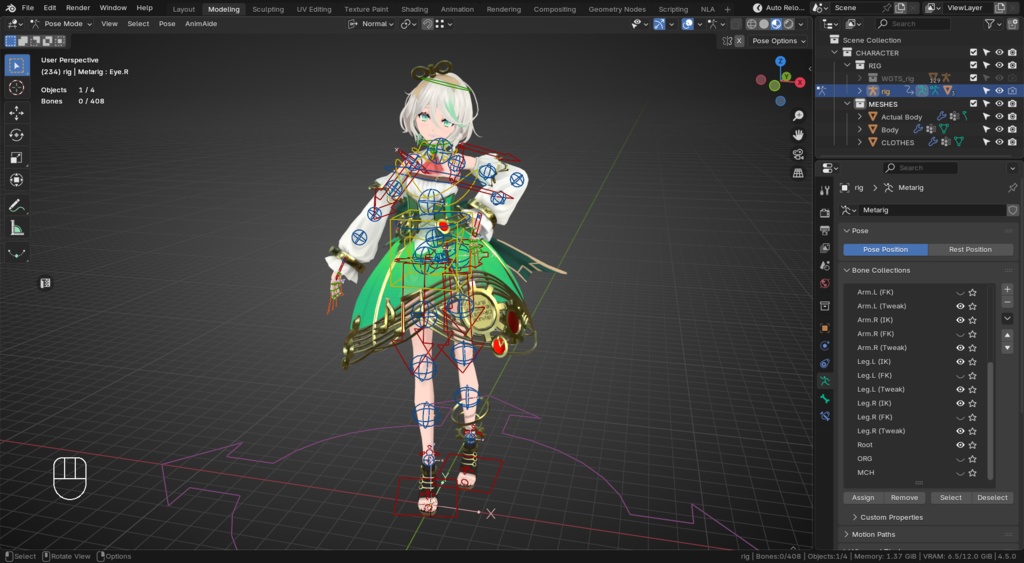Open the Armature data properties tab
Screen dimensions: 1024x563
coord(825,381)
